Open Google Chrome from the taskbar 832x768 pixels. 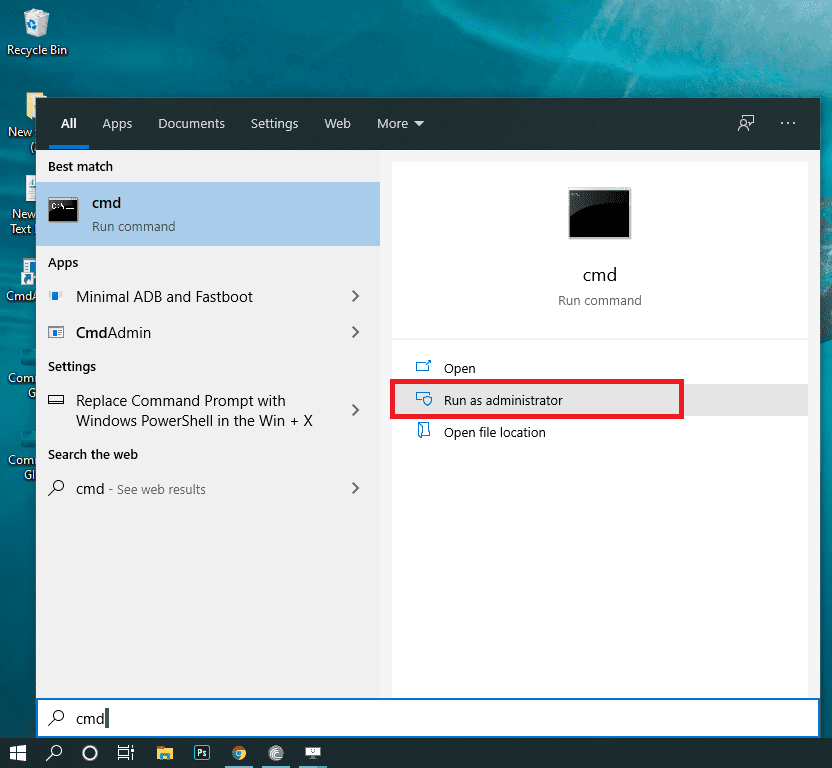[x=239, y=752]
